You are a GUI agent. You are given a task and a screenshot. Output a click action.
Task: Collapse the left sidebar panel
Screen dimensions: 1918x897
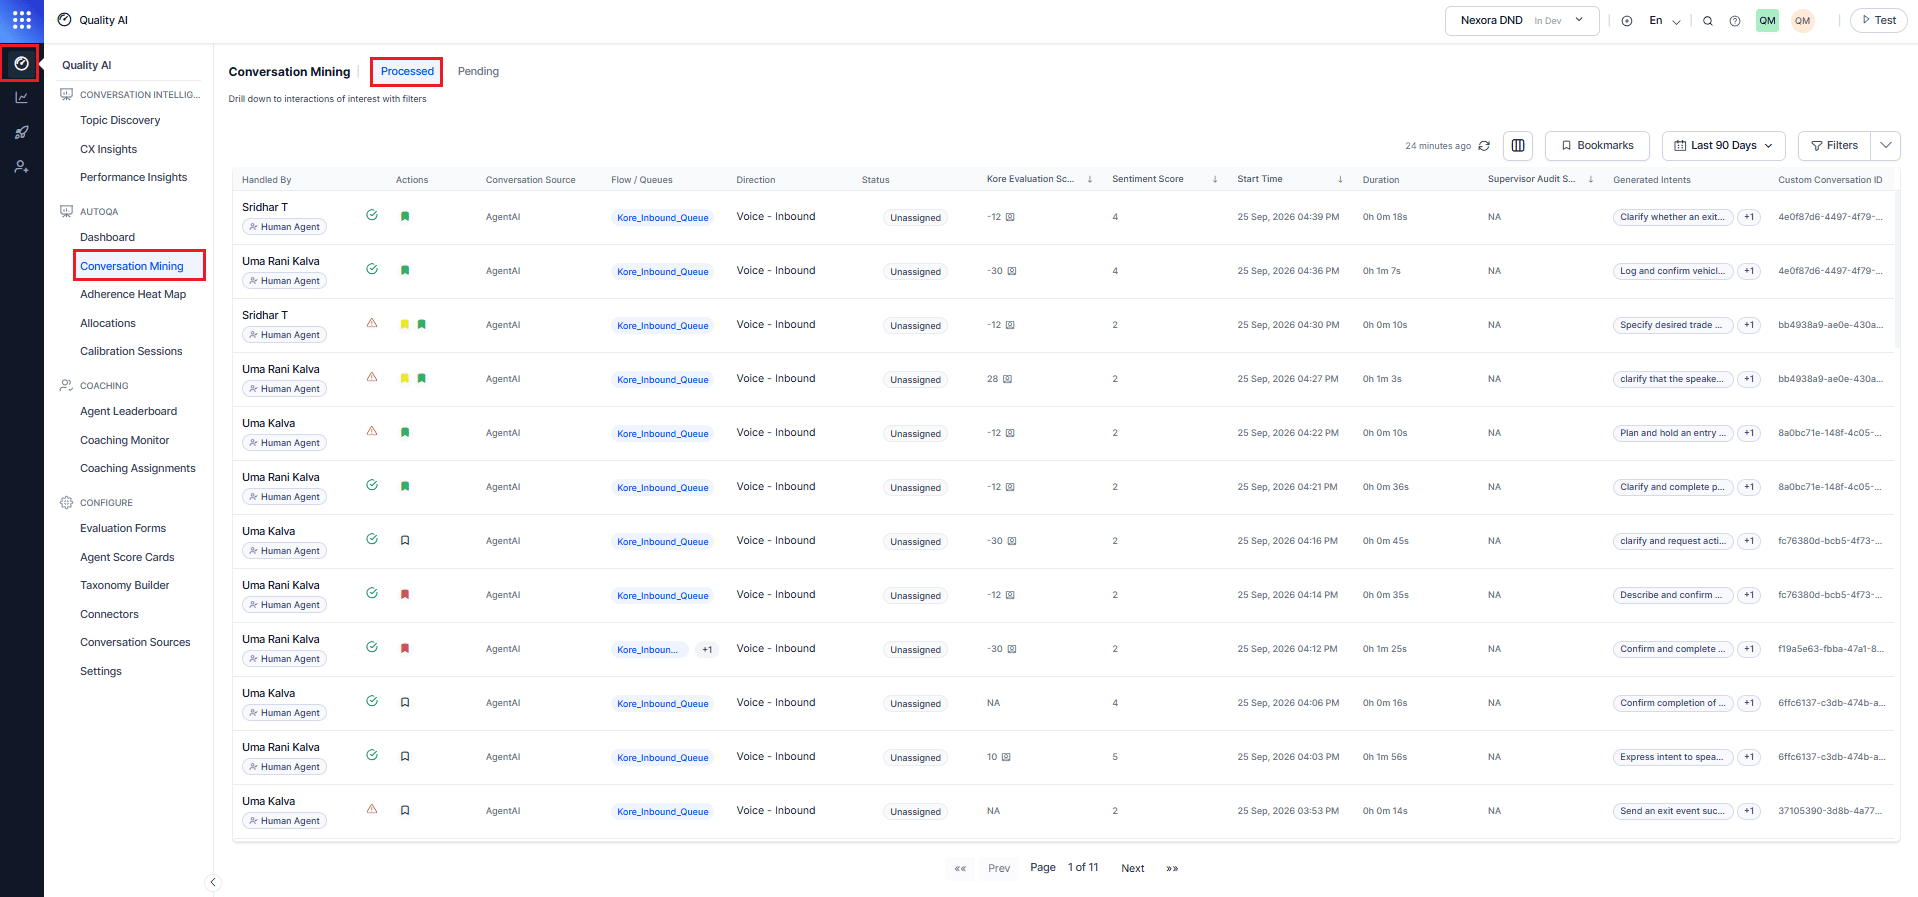[212, 882]
